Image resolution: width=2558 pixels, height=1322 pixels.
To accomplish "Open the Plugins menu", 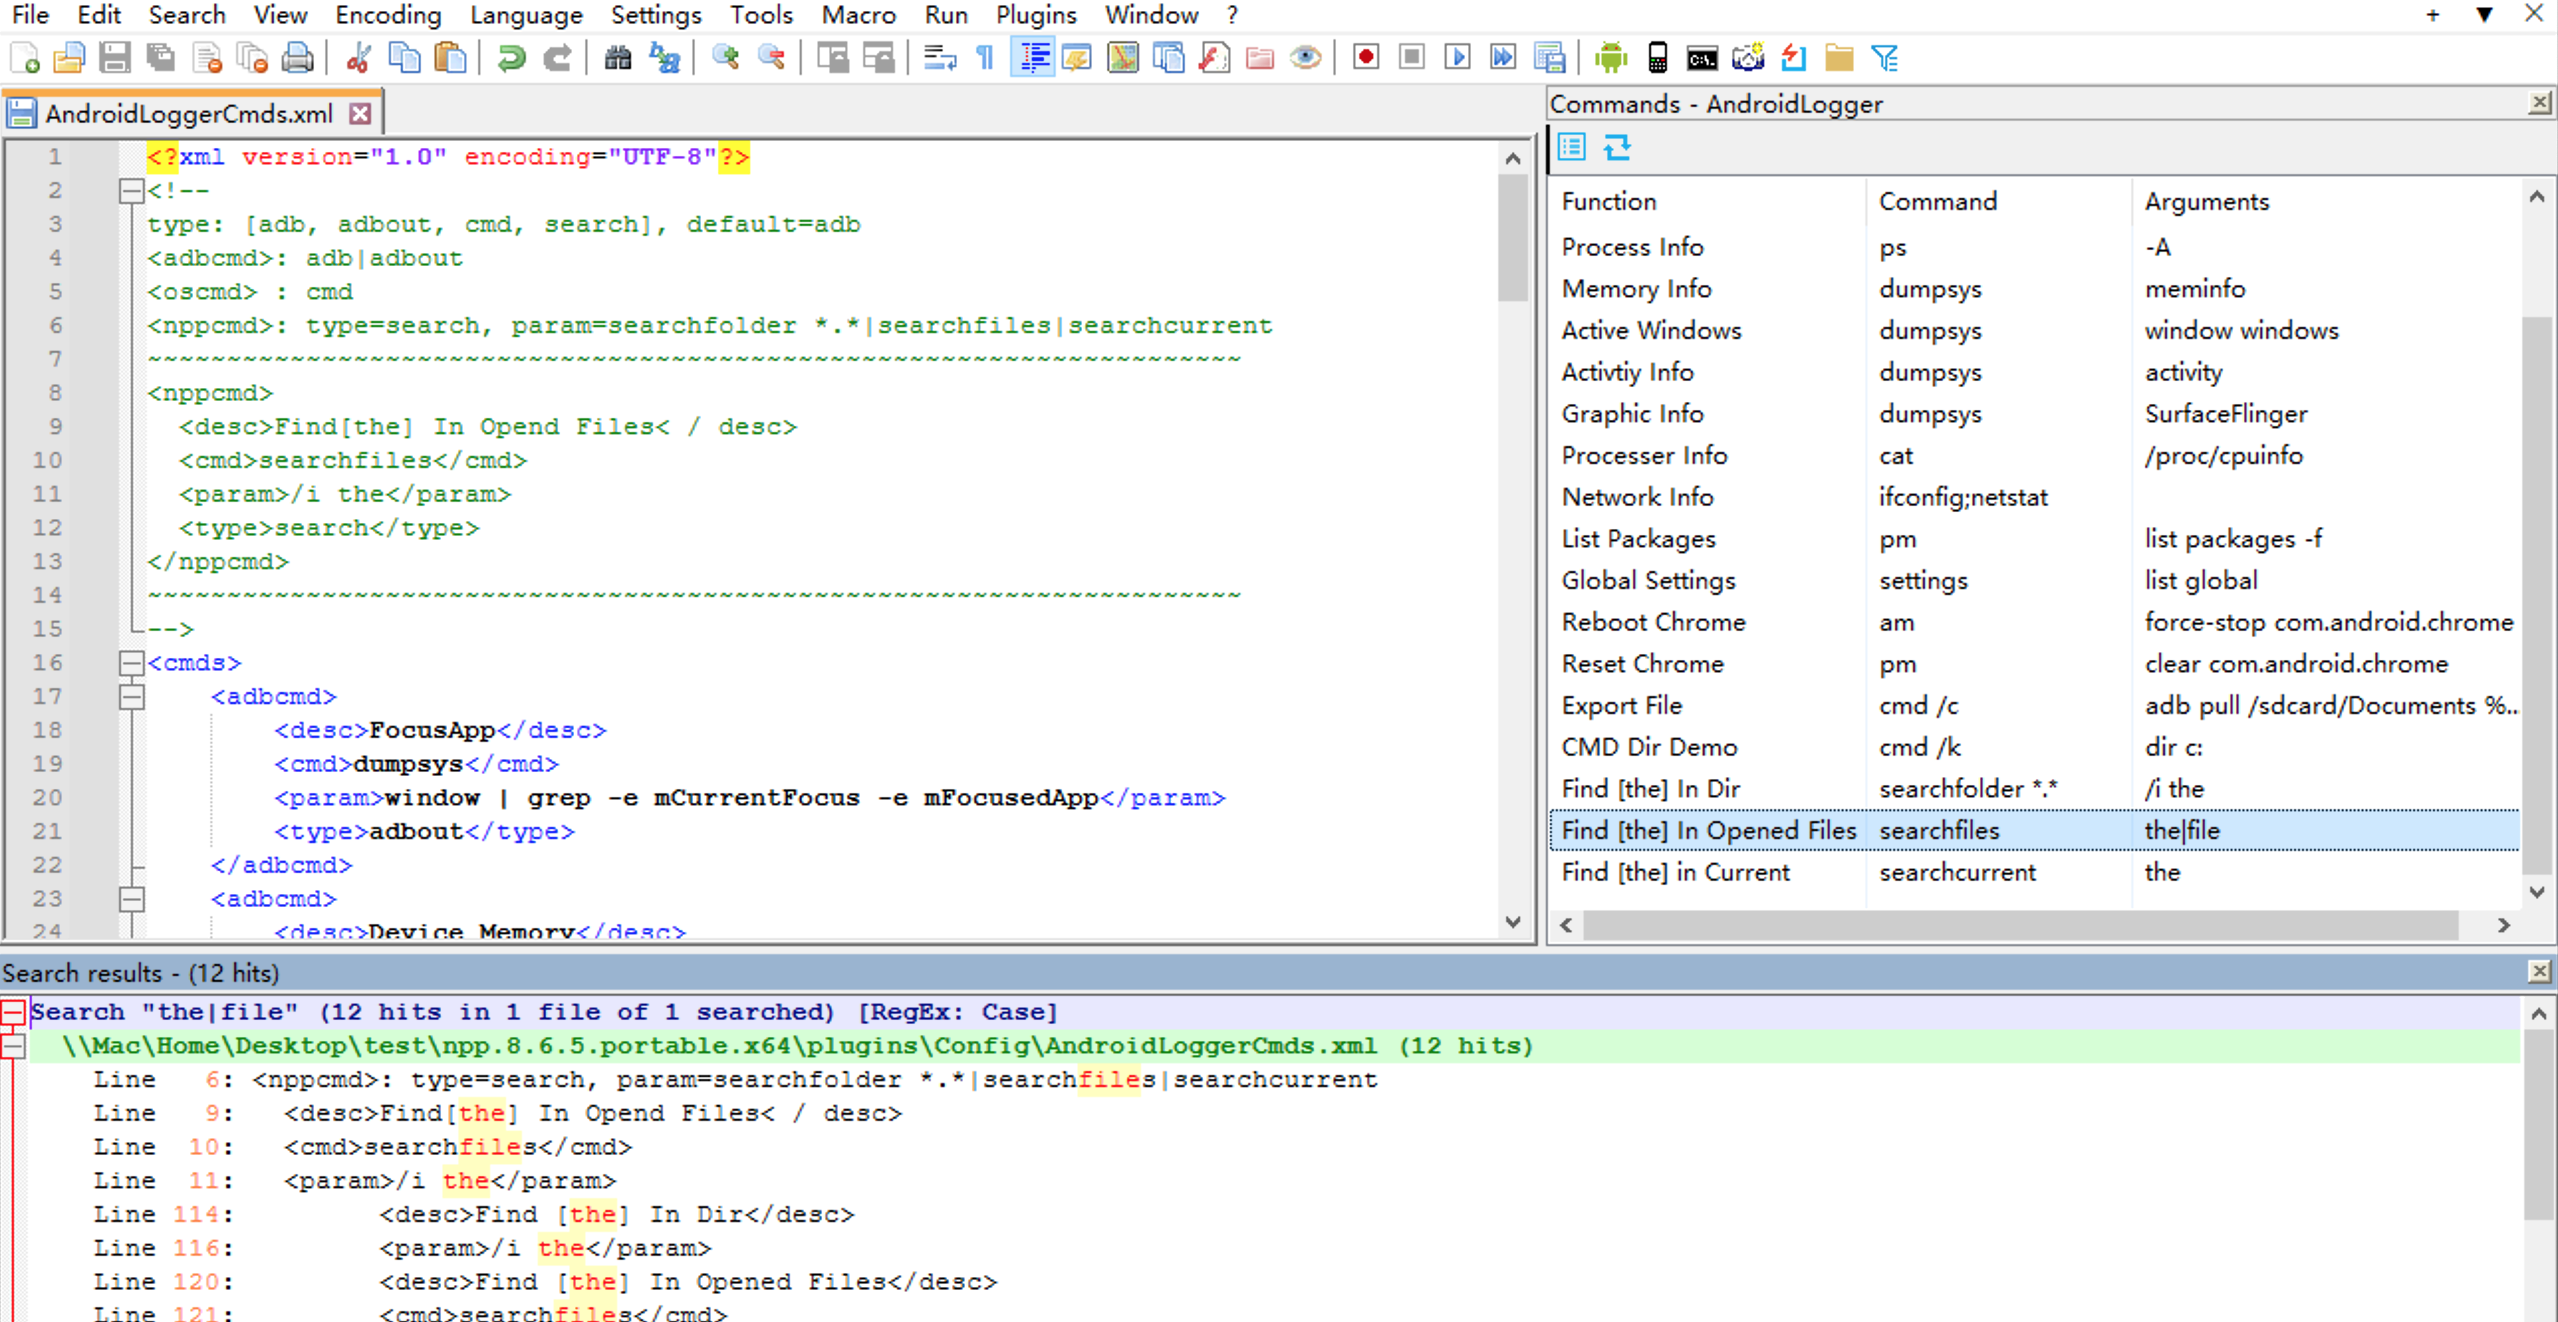I will [1035, 15].
